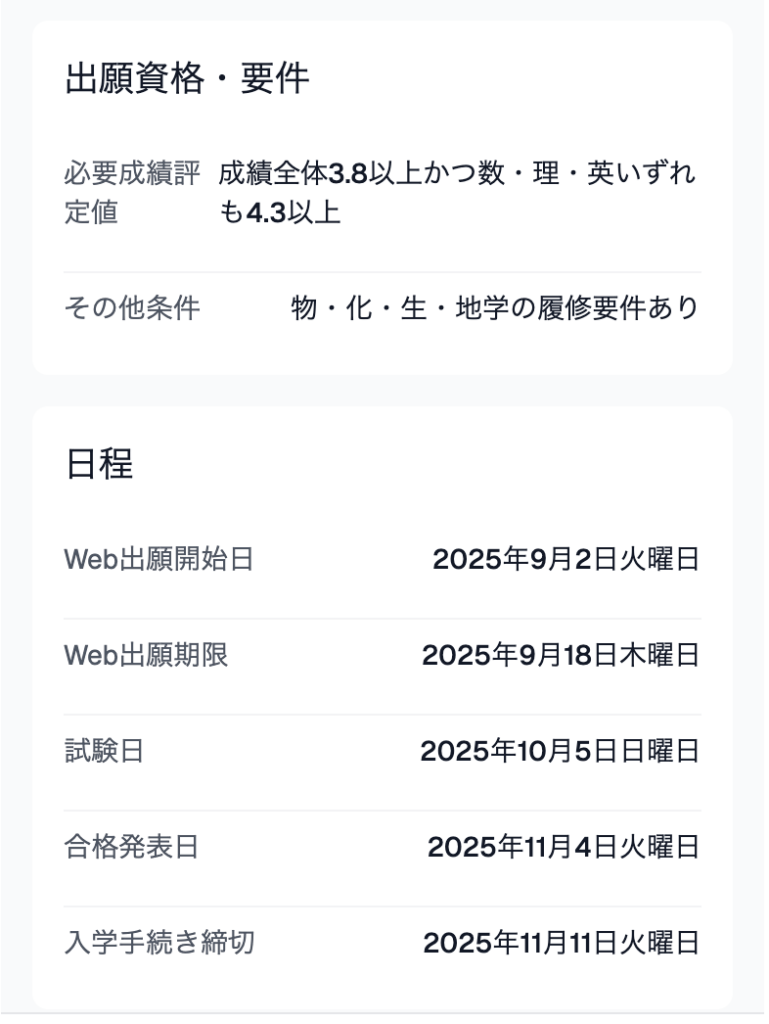Select the 4.3以上 grade value

point(292,213)
